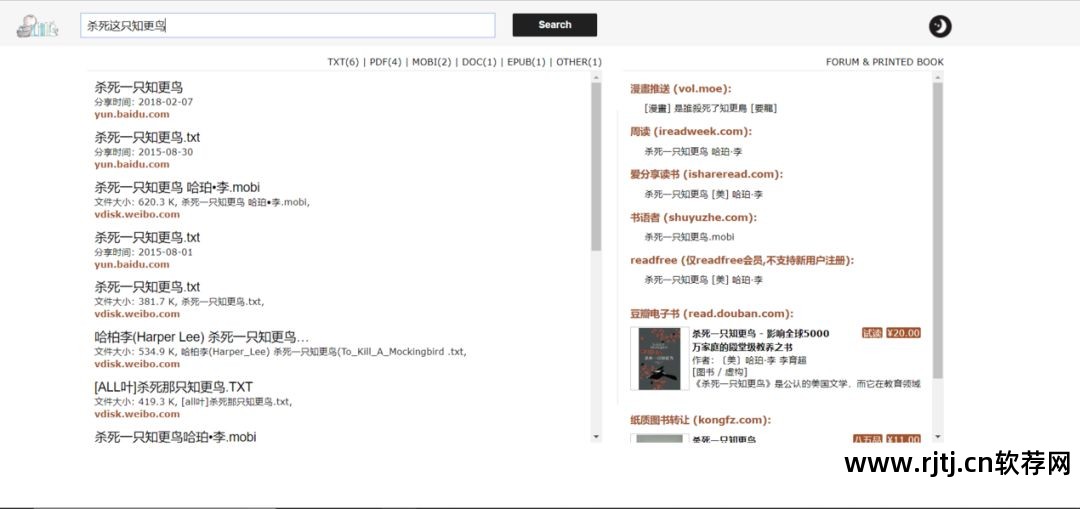Filter results by TXT(6)
Viewport: 1080px width, 509px height.
click(x=343, y=62)
